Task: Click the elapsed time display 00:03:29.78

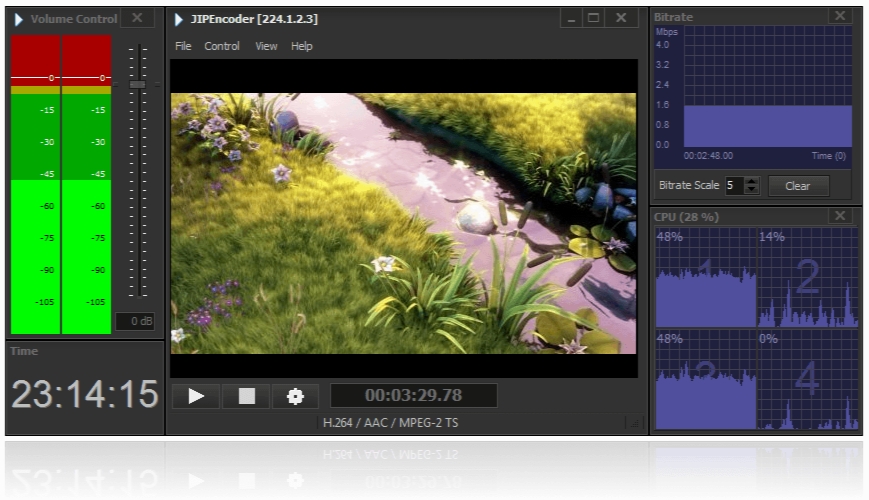Action: (413, 395)
